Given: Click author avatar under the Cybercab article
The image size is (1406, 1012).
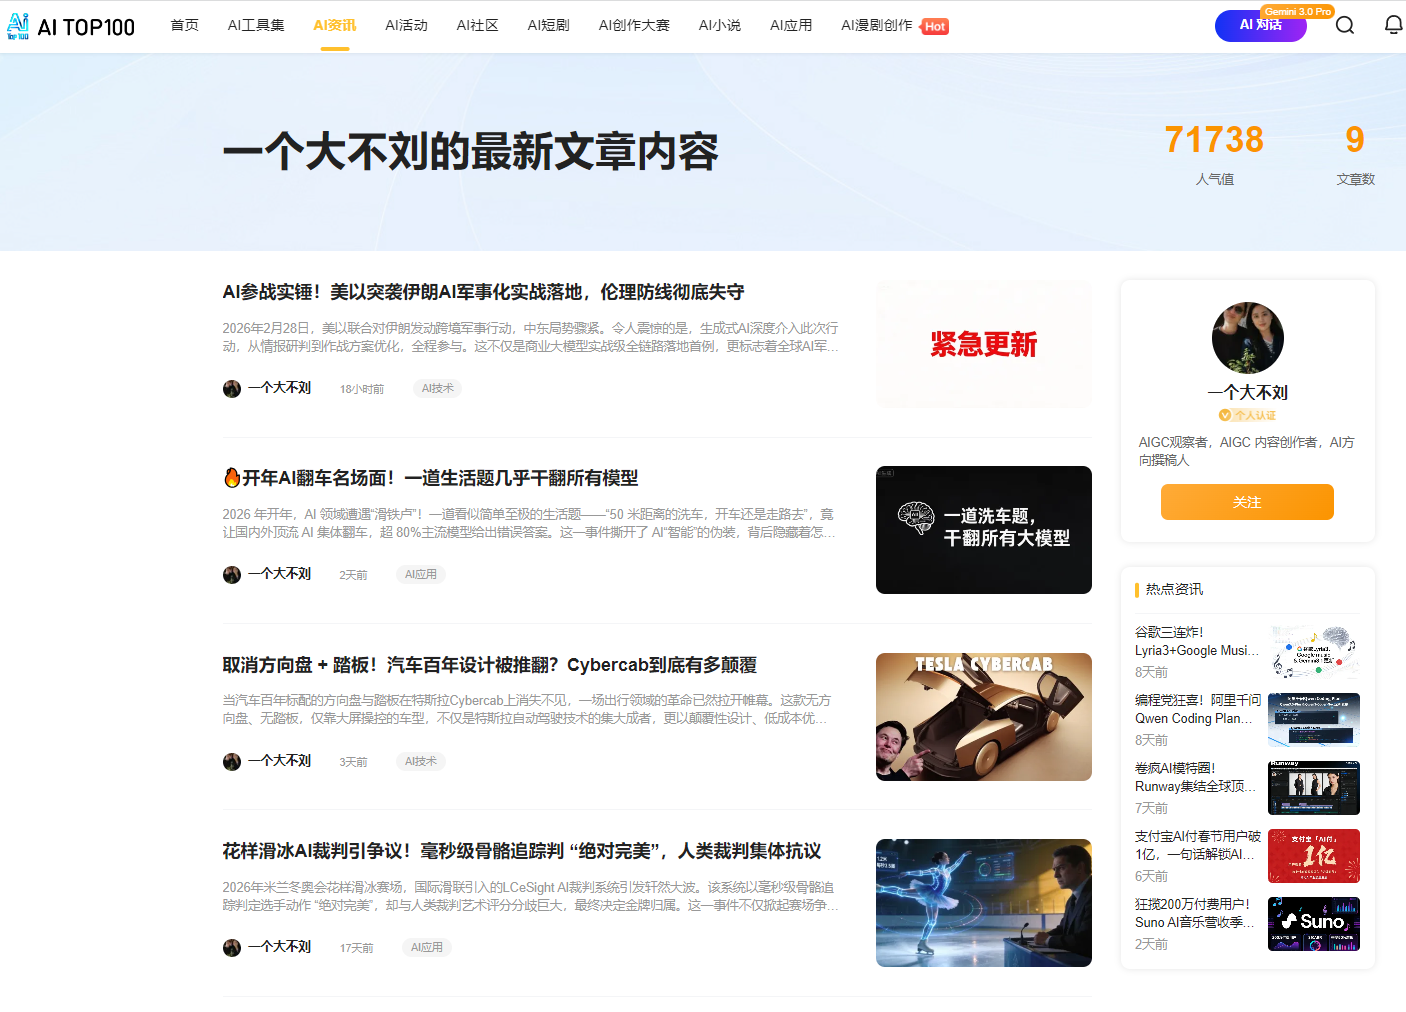Looking at the screenshot, I should 232,761.
